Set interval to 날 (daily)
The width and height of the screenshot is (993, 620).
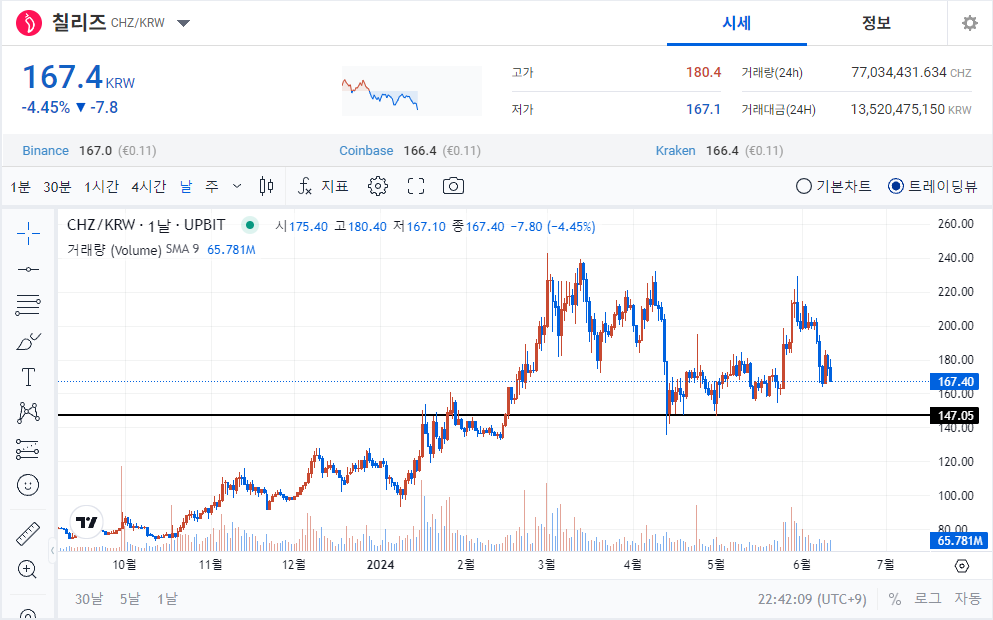point(186,187)
